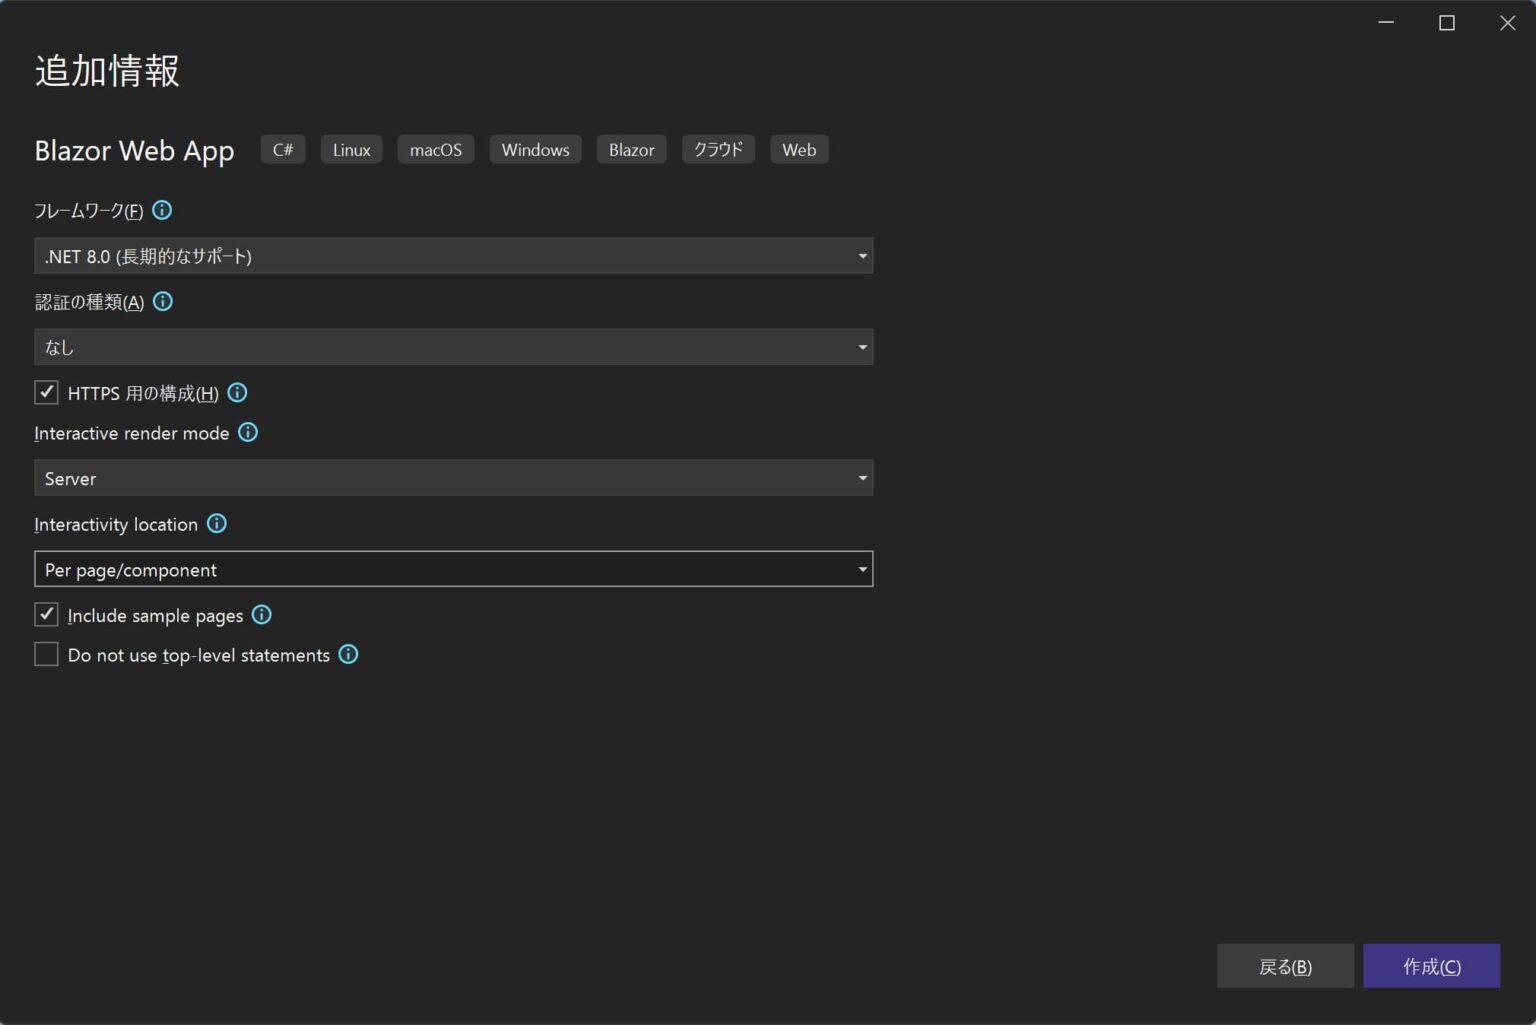Open Interactive render mode dropdown showing Server
This screenshot has width=1536, height=1025.
point(453,478)
